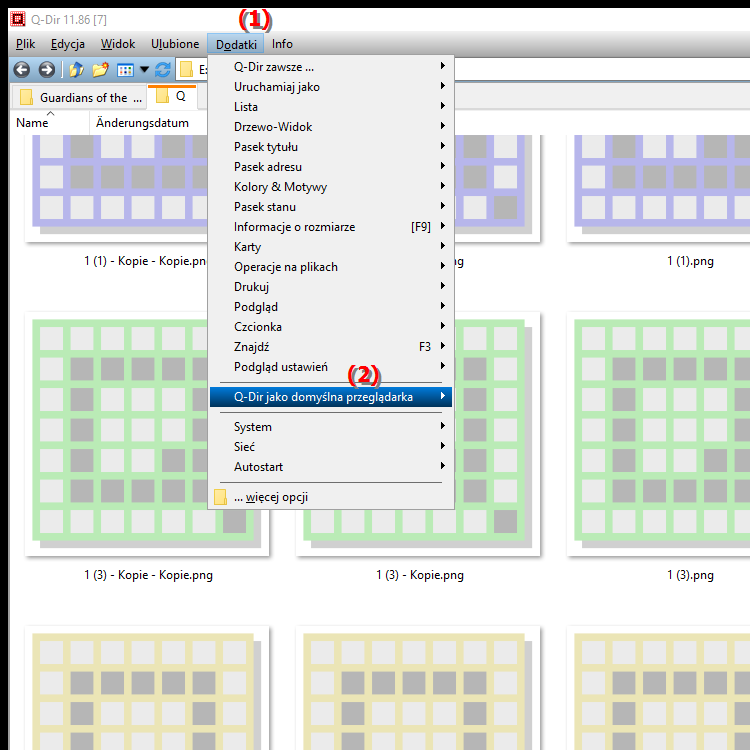Open the 'Autostart' menu entry
The image size is (750, 750).
tap(331, 467)
